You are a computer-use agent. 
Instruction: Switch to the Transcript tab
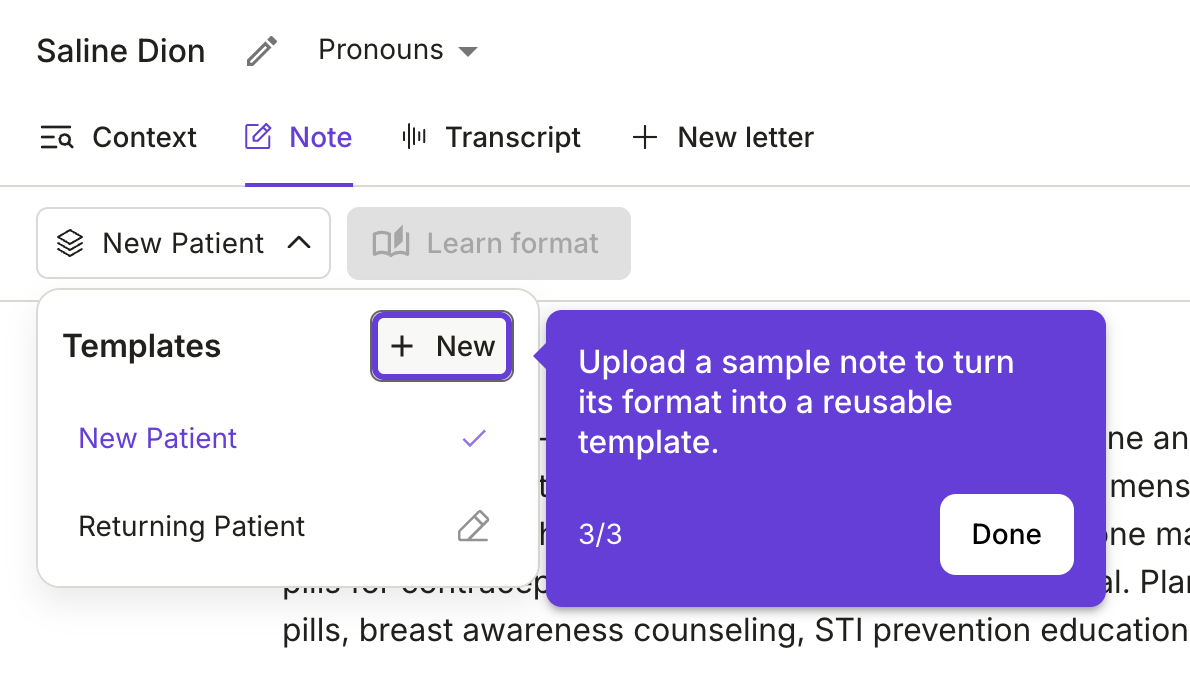click(513, 137)
